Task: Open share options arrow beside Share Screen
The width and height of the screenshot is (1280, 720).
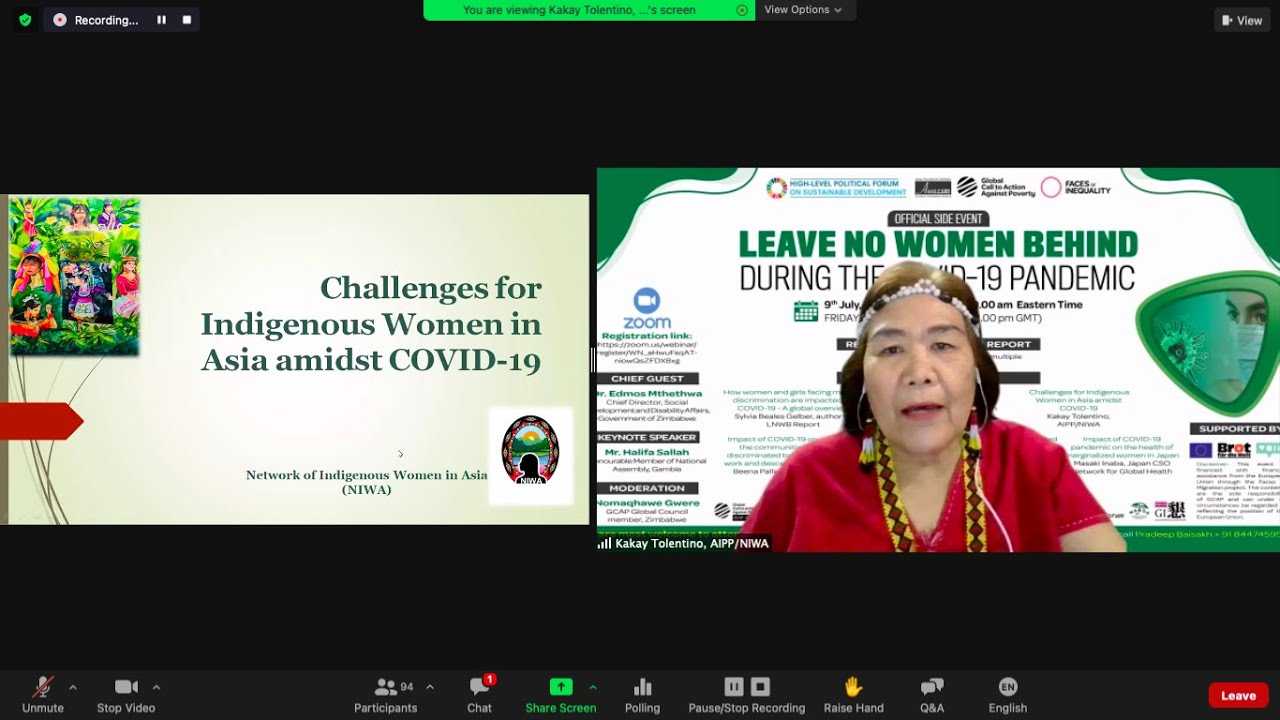Action: click(592, 687)
